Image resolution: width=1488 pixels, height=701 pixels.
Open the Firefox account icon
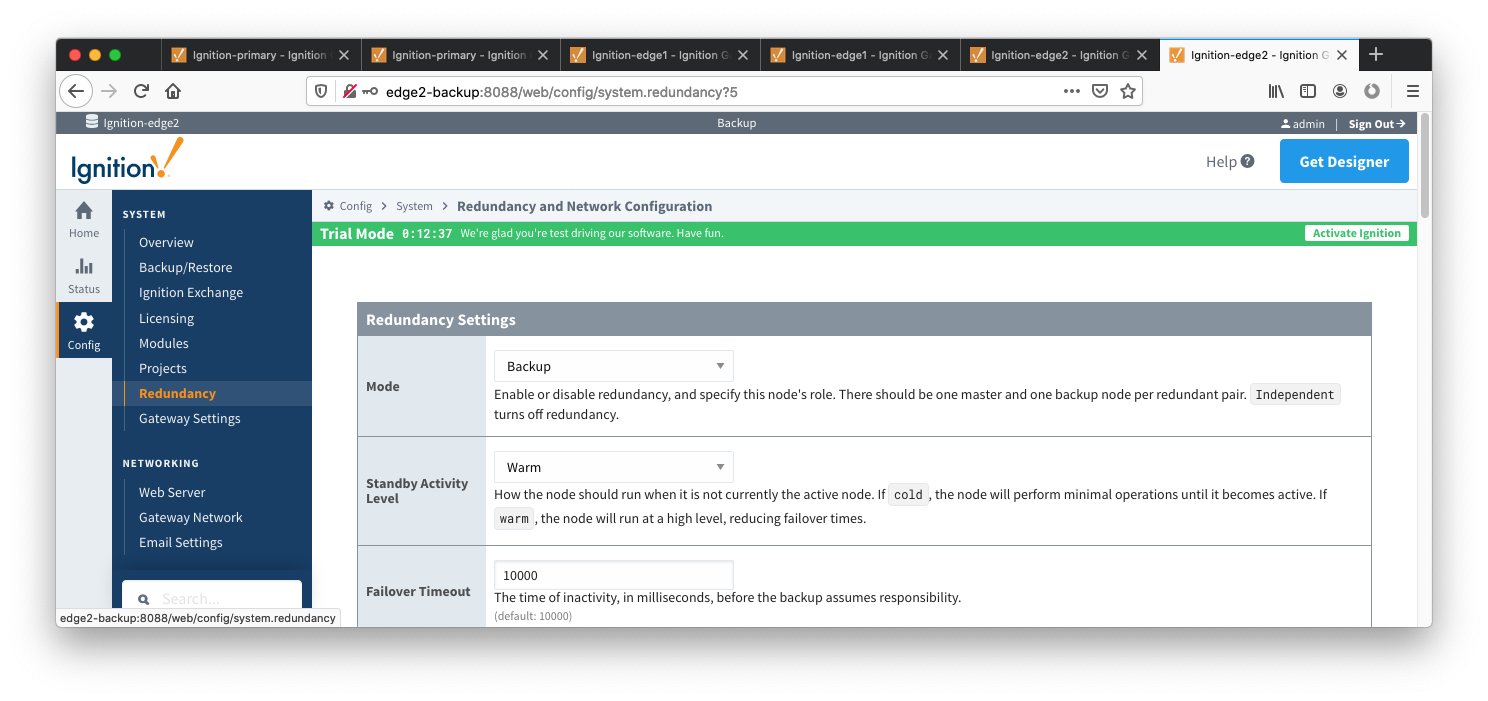(1340, 91)
